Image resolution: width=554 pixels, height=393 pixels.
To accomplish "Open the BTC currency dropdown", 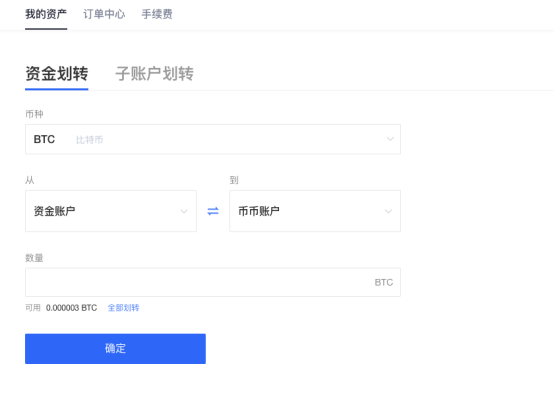I will pos(213,139).
